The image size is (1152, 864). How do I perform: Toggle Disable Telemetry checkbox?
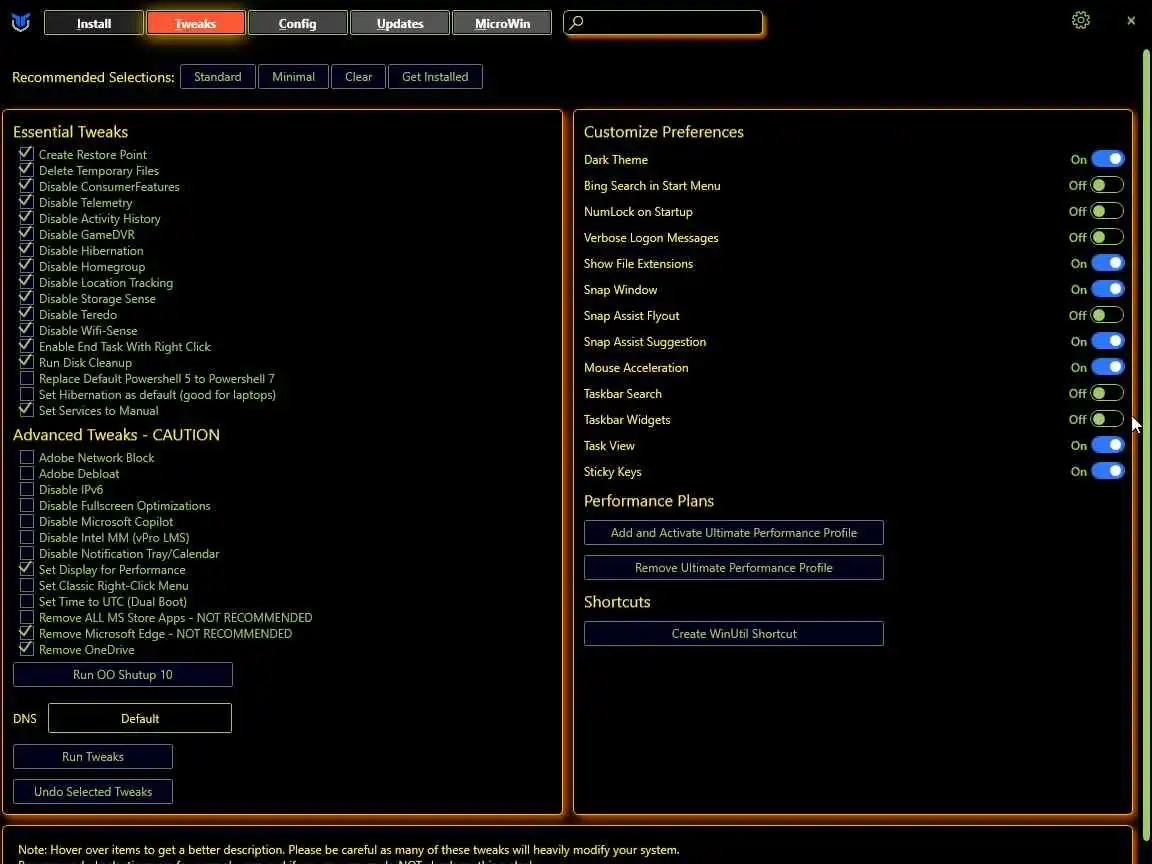(26, 202)
